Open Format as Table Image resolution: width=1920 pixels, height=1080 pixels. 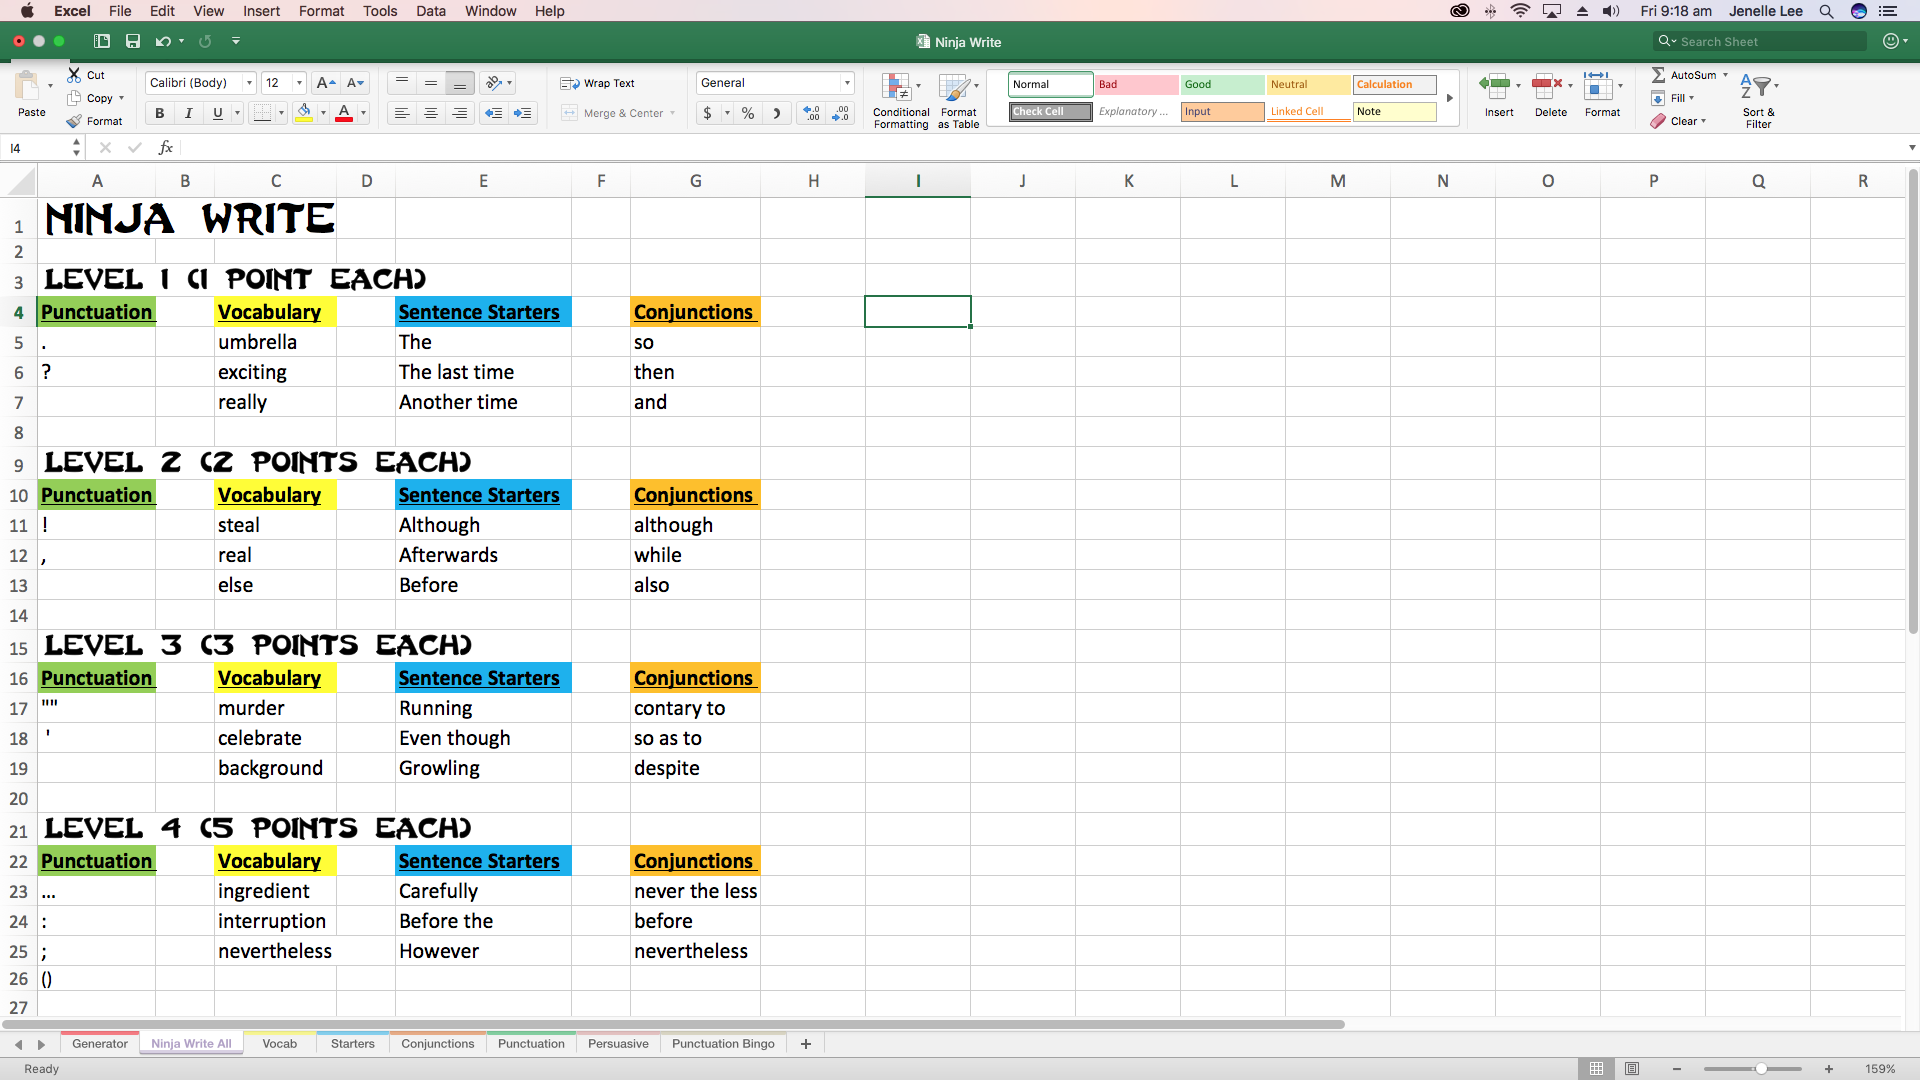click(958, 100)
